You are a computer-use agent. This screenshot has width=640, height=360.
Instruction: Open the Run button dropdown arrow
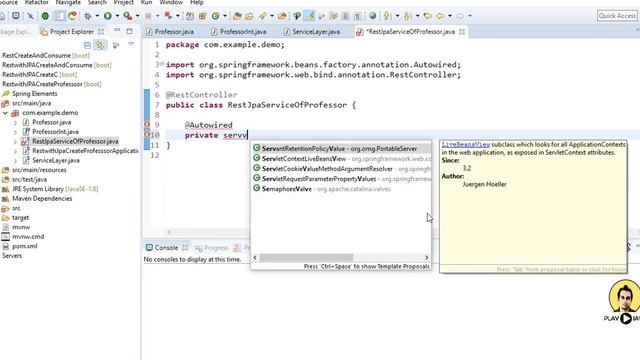point(117,16)
